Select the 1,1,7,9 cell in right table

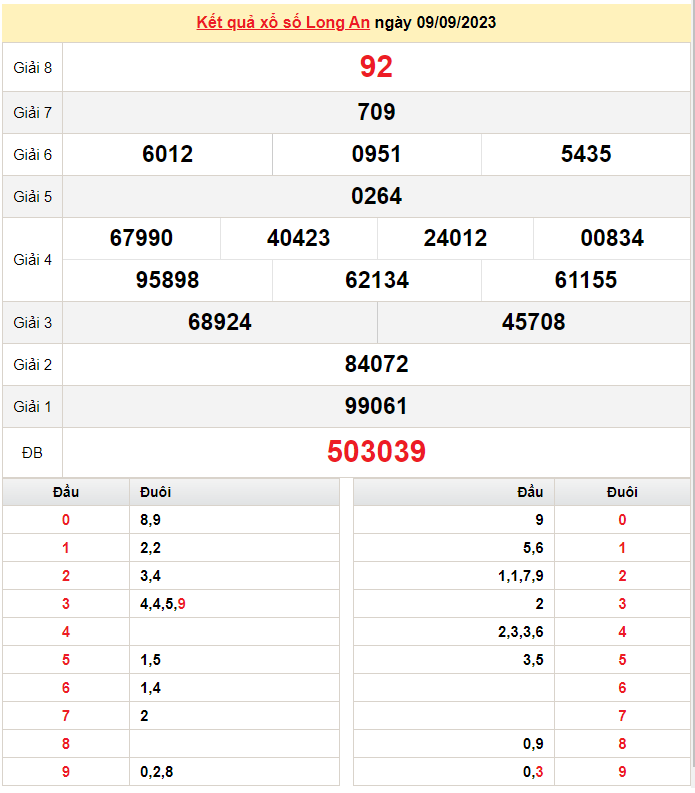tap(521, 576)
